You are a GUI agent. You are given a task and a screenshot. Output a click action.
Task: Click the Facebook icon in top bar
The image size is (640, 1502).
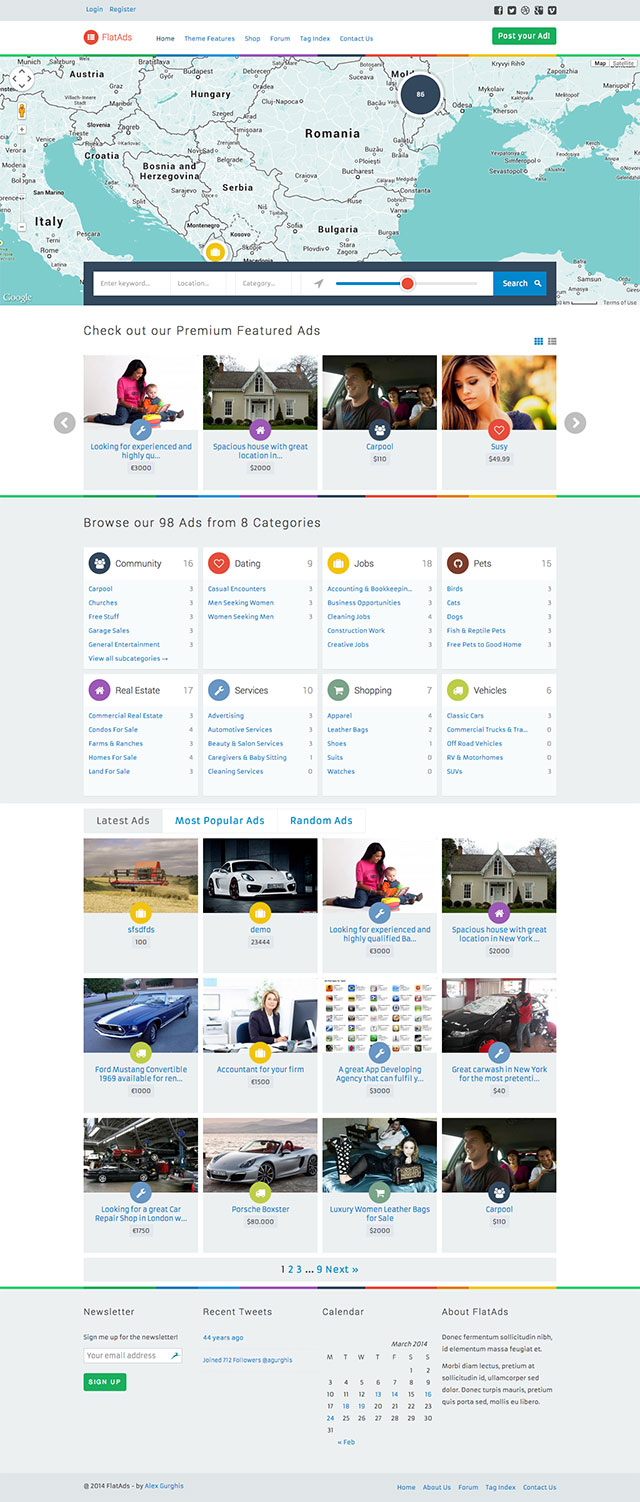(x=499, y=10)
